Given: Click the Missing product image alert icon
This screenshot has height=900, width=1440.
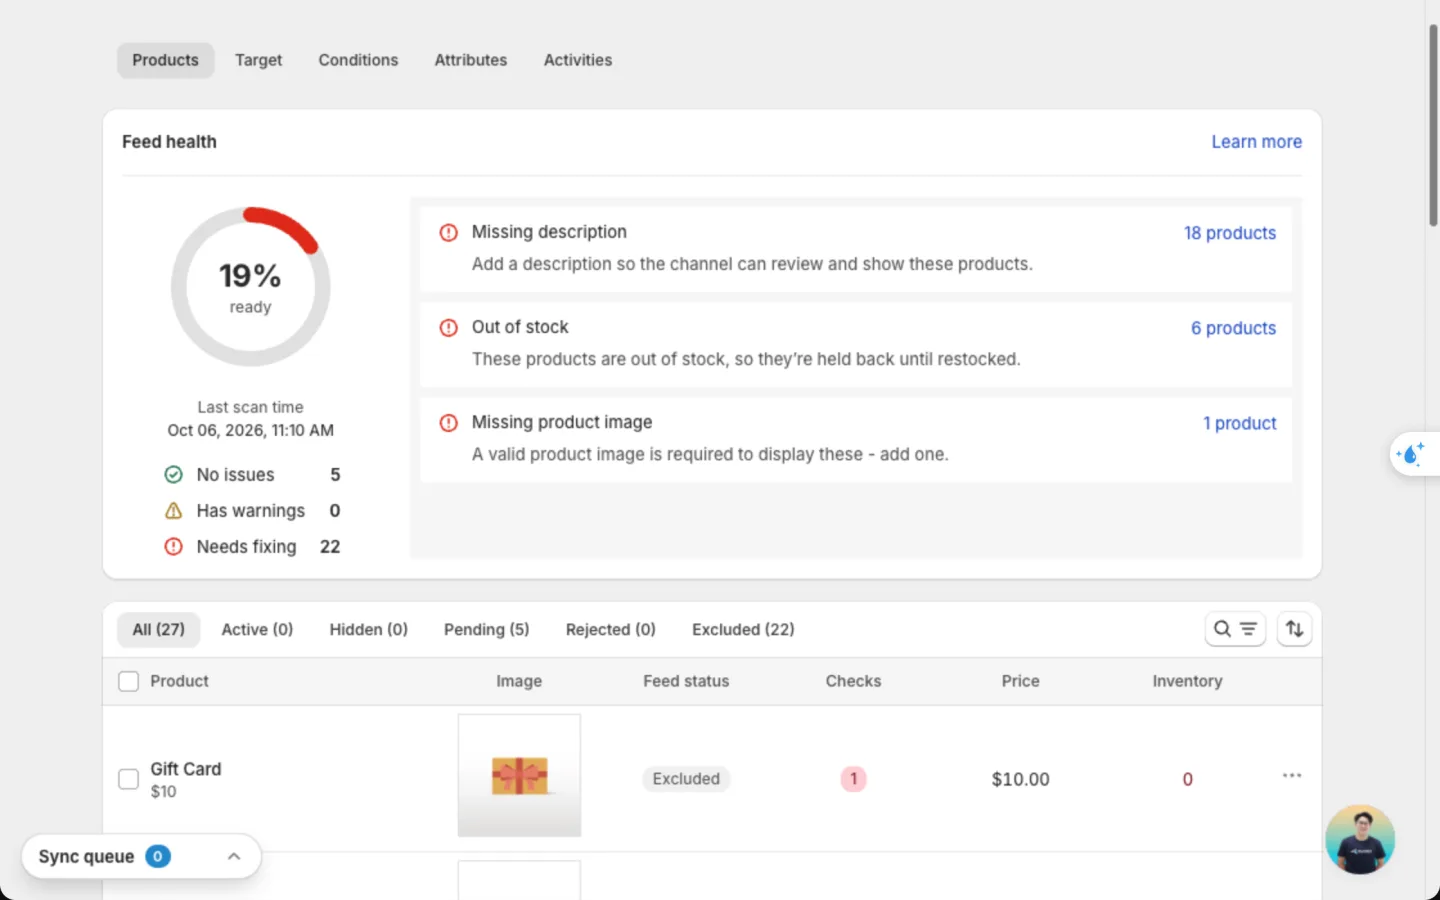Looking at the screenshot, I should coord(449,423).
